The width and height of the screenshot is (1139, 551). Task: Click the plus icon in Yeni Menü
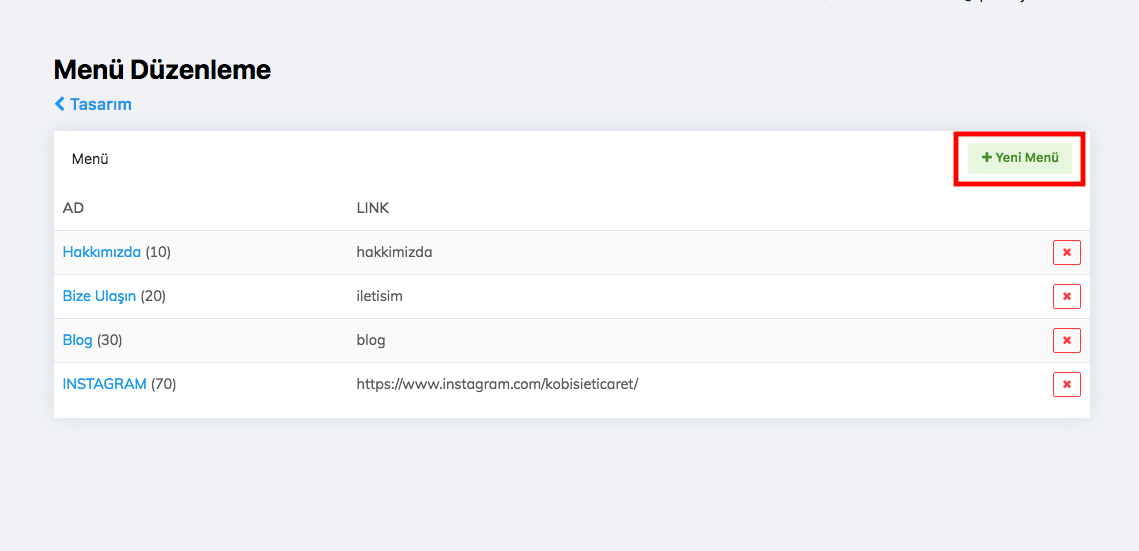coord(986,158)
